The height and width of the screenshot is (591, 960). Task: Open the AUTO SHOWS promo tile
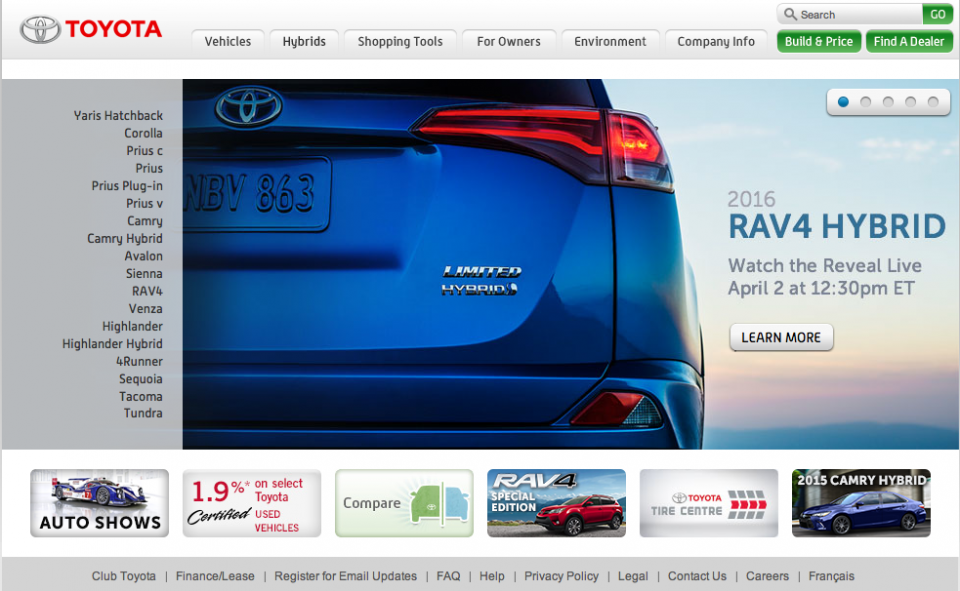[99, 503]
